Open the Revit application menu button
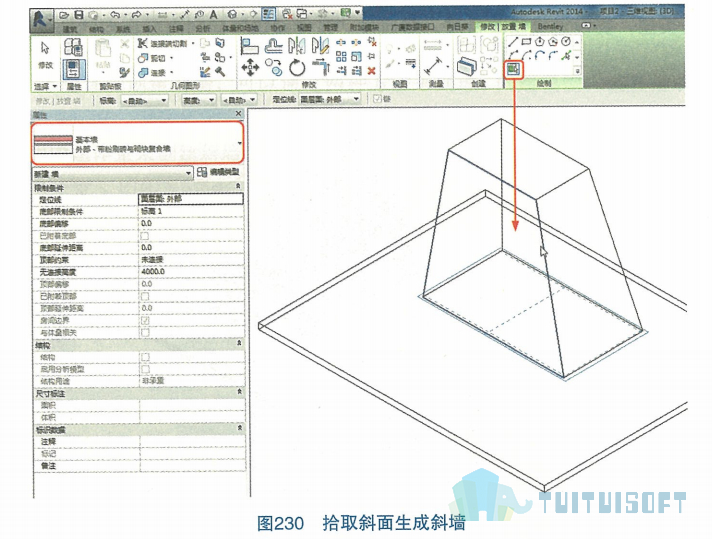This screenshot has width=712, height=539. point(41,20)
